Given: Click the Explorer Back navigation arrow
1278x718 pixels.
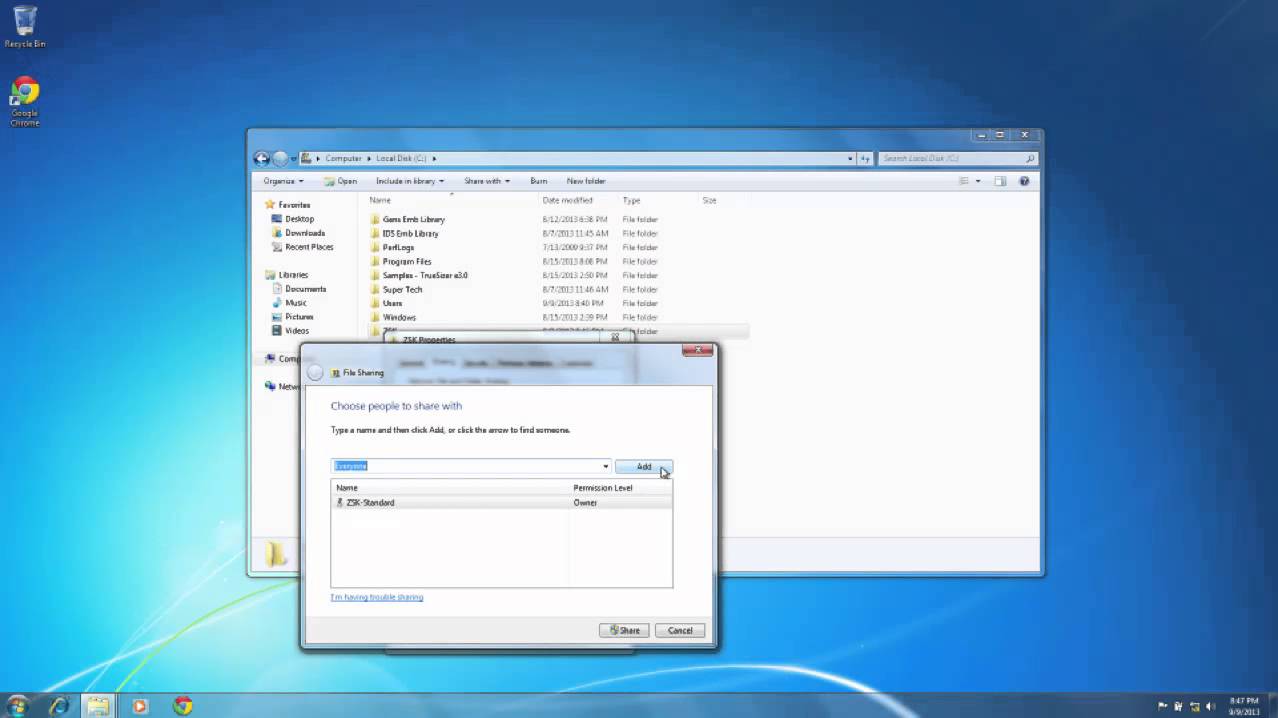Looking at the screenshot, I should point(262,158).
